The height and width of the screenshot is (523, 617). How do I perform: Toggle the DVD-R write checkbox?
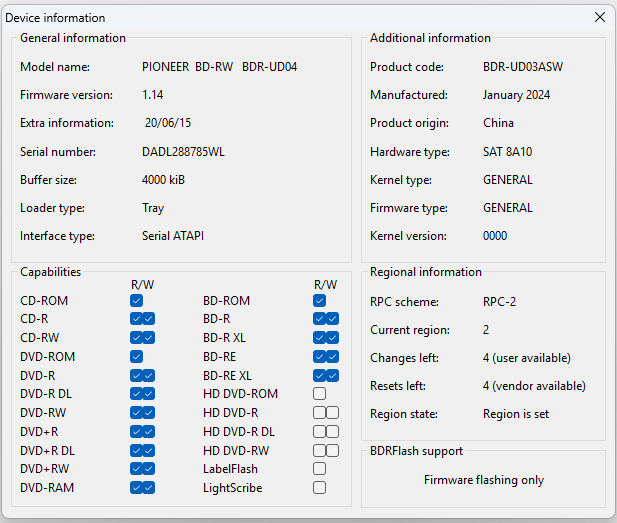(x=149, y=375)
